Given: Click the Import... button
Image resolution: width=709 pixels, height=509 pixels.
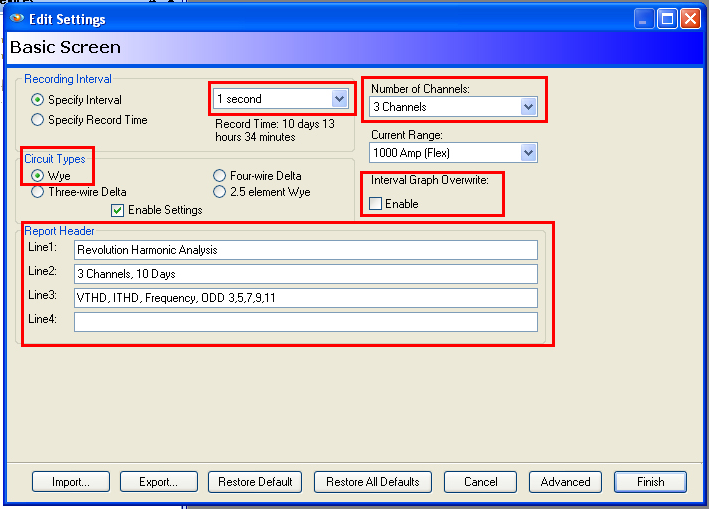Looking at the screenshot, I should [x=71, y=482].
